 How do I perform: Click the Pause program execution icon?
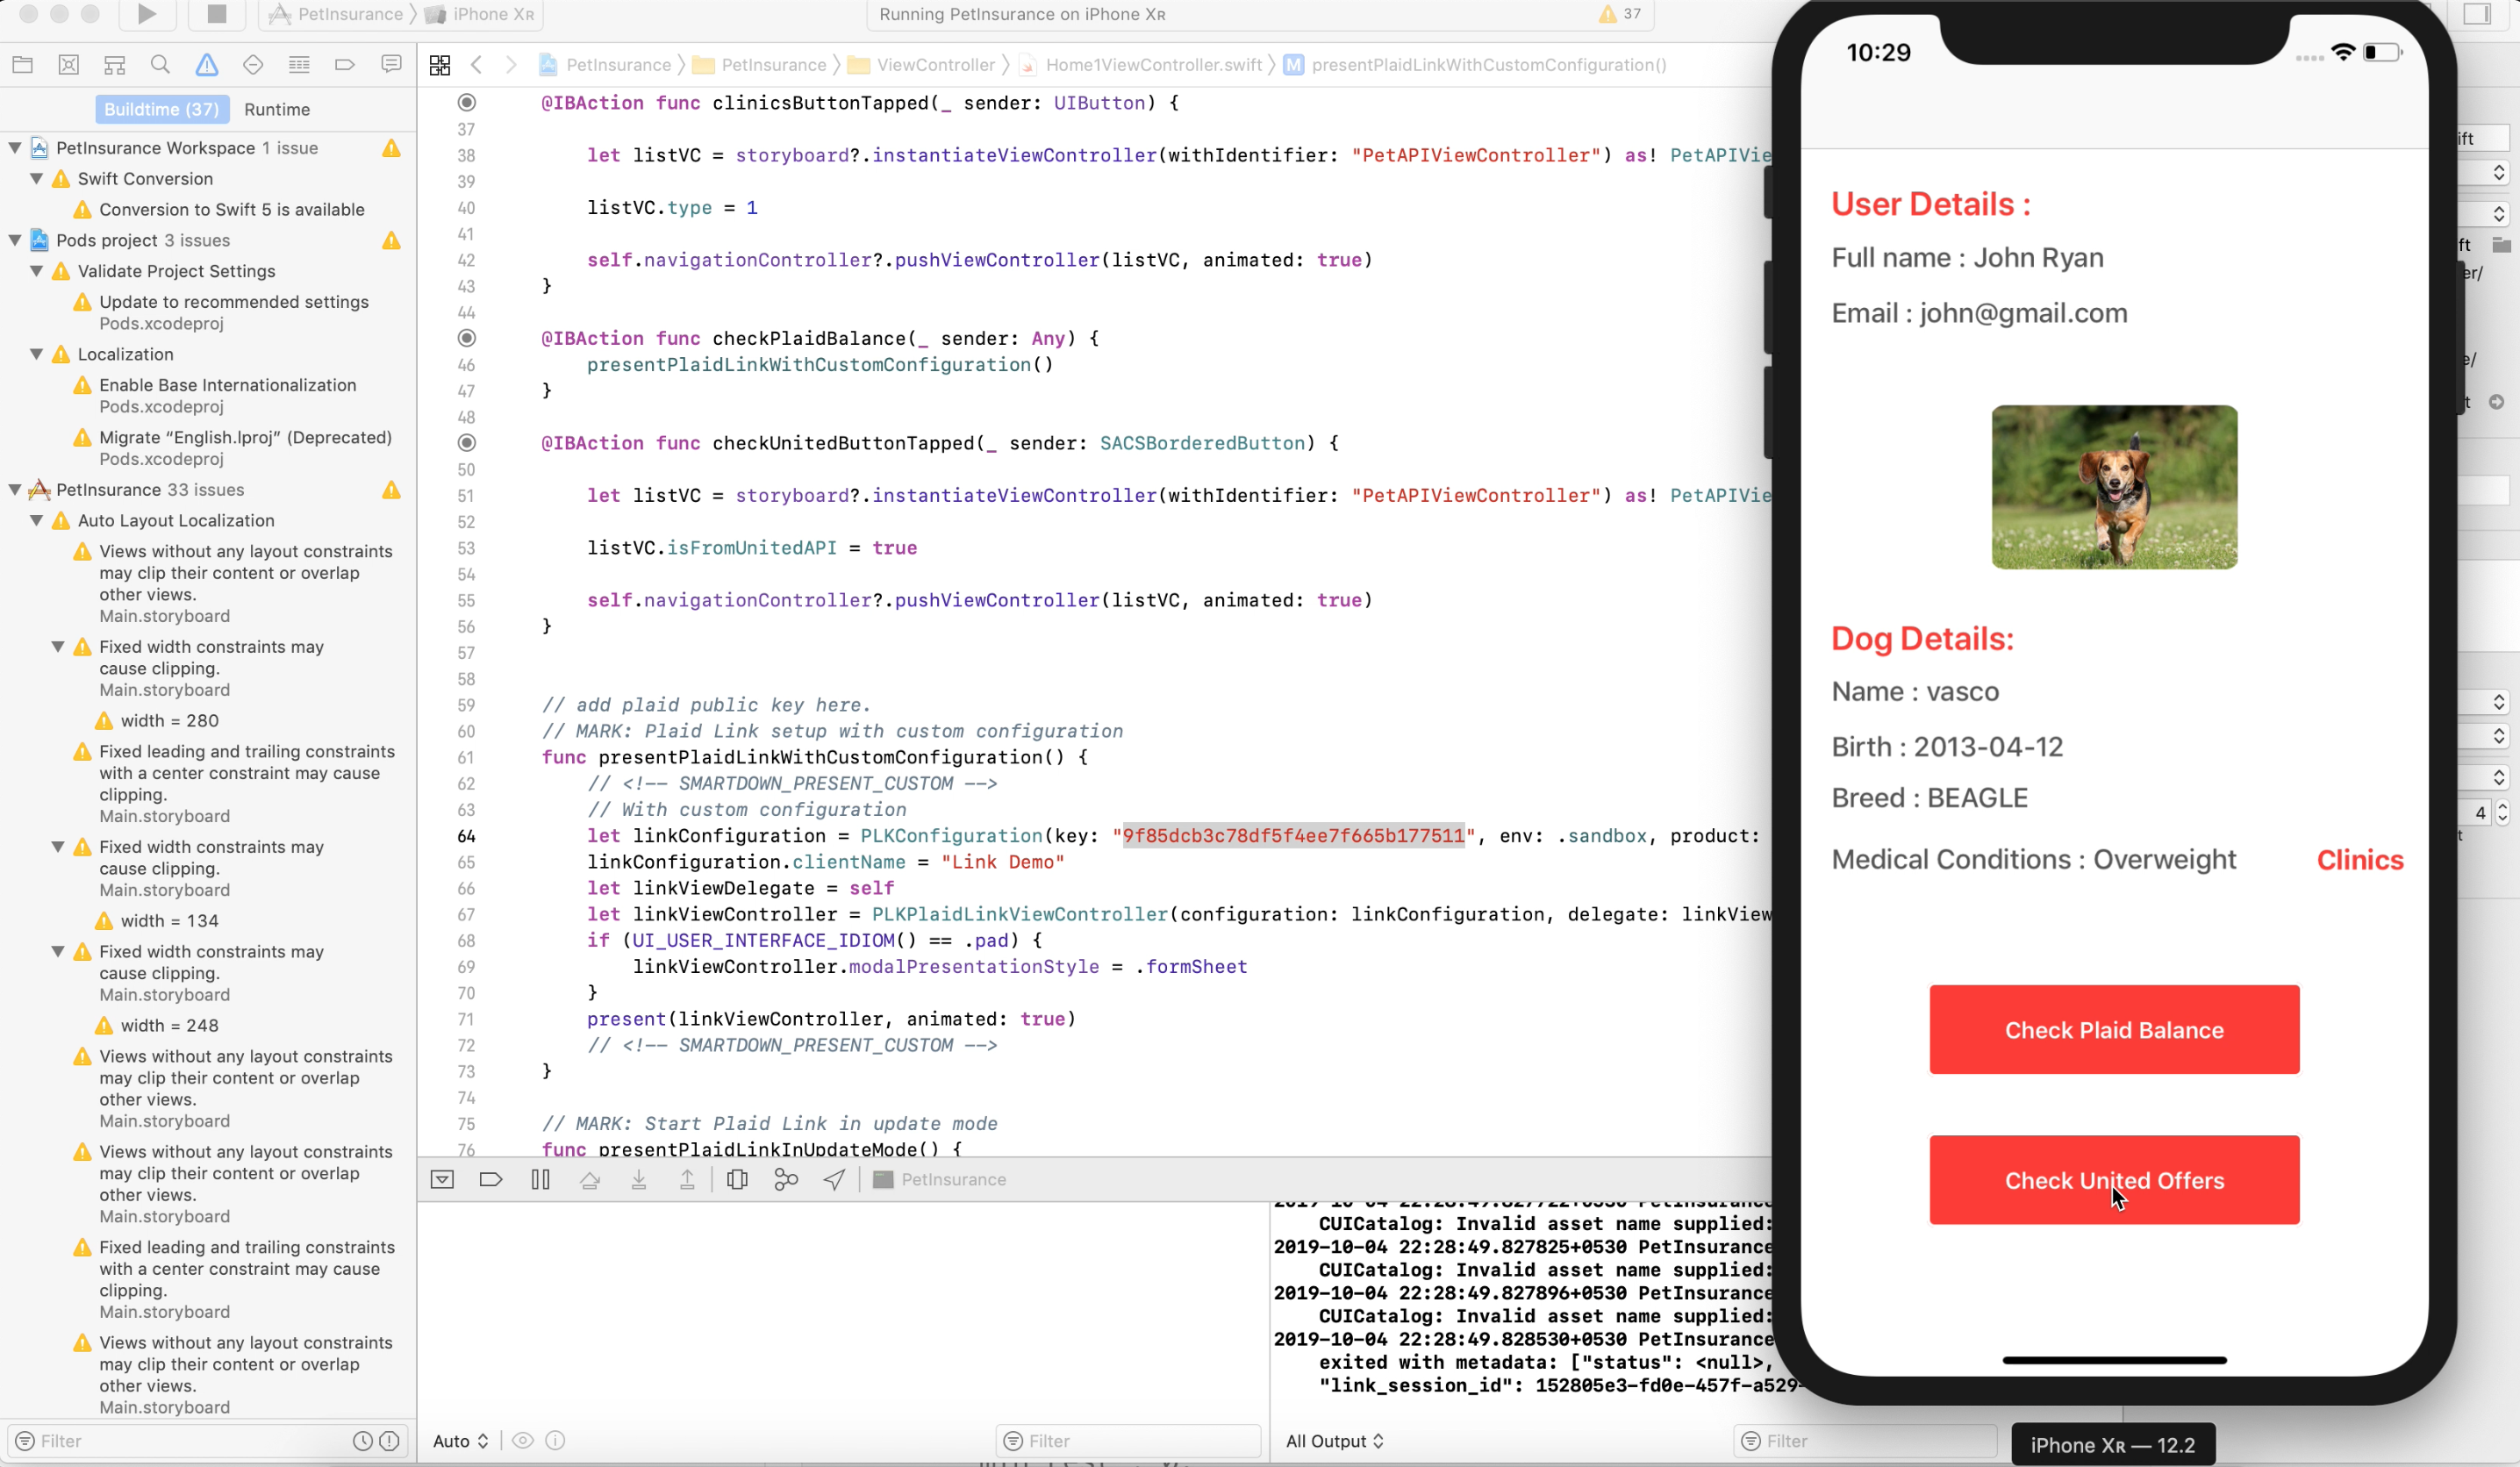point(540,1180)
